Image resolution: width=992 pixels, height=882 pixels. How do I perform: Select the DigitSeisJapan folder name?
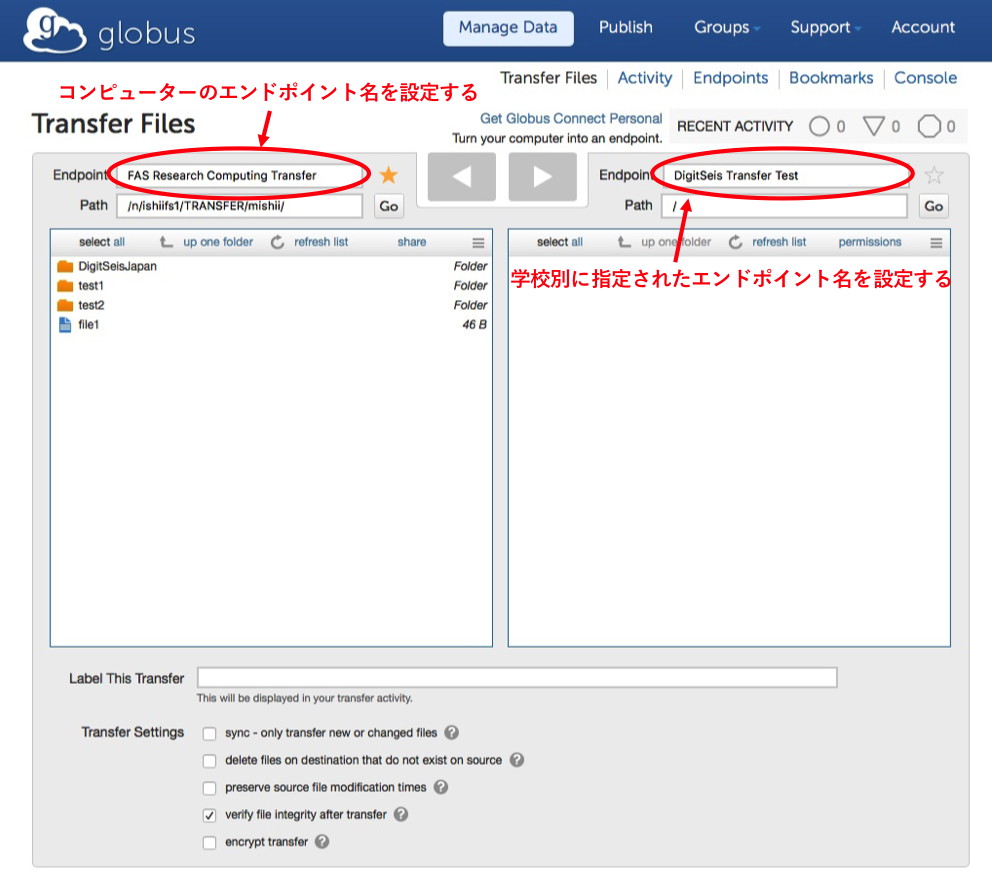coord(118,266)
